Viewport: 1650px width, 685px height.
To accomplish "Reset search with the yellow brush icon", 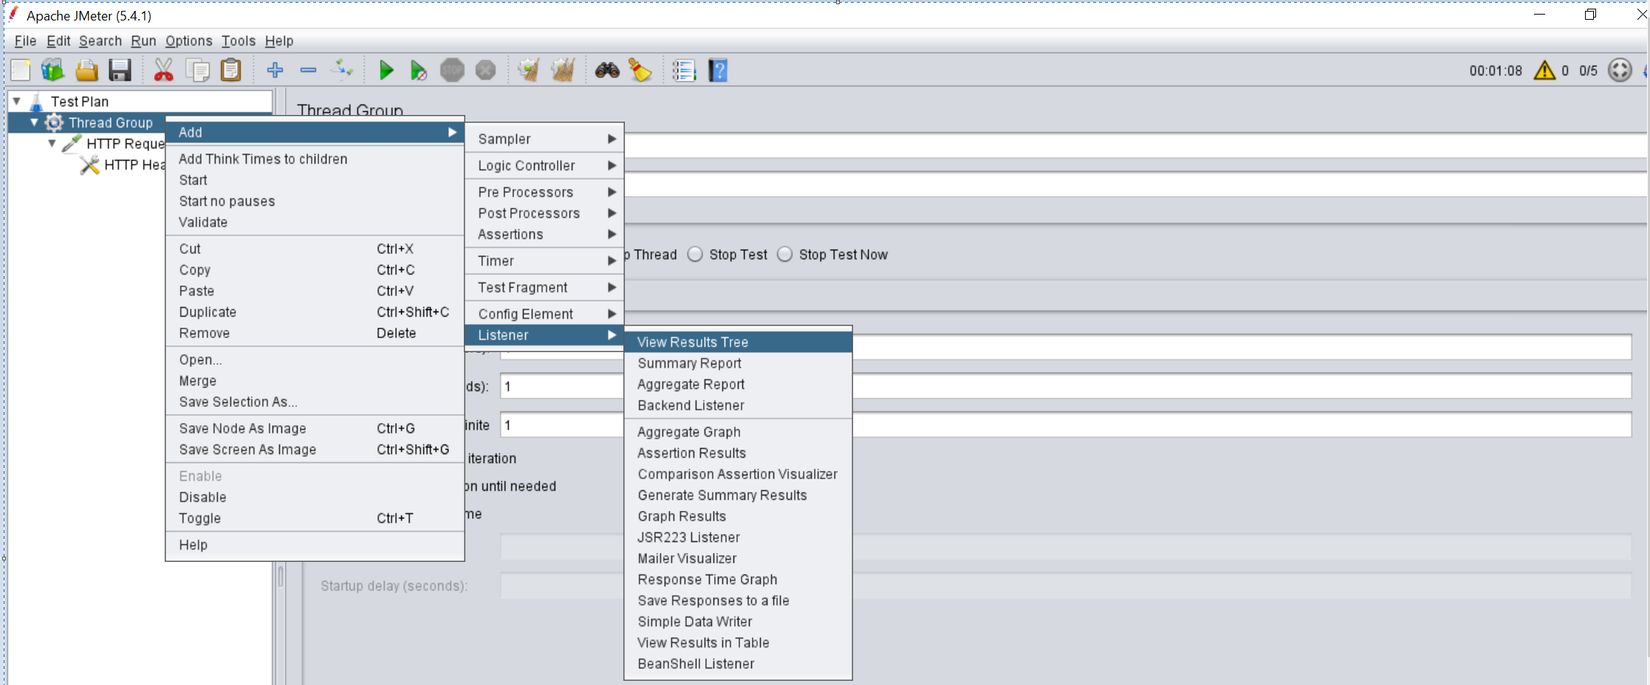I will 640,70.
